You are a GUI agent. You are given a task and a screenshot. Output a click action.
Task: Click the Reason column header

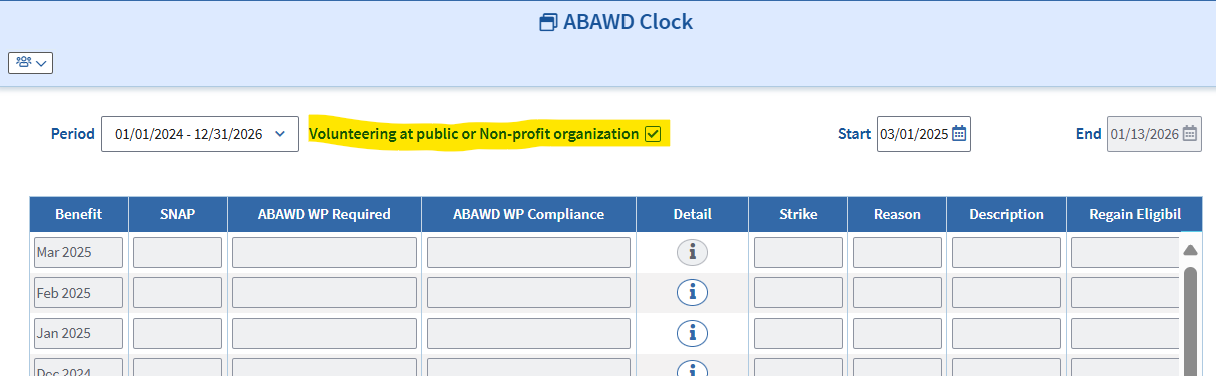click(x=897, y=214)
